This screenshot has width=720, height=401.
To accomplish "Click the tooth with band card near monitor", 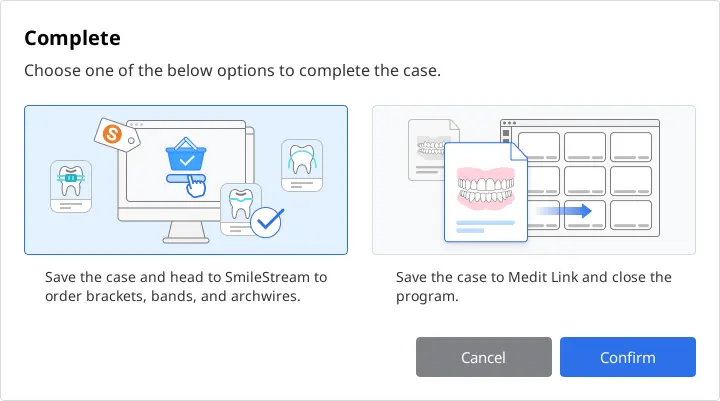I will click(239, 209).
